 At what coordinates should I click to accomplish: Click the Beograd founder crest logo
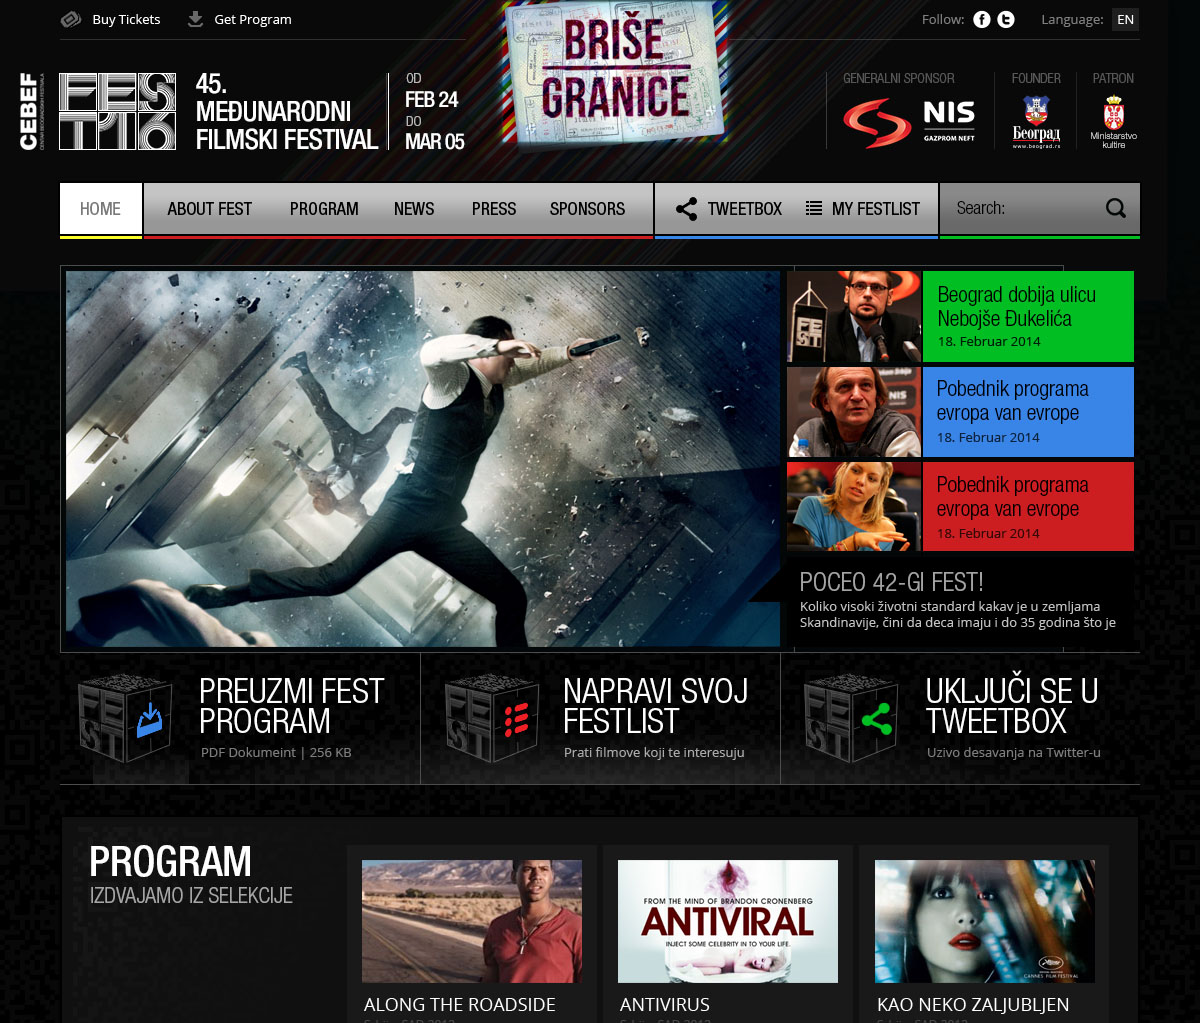click(1036, 122)
